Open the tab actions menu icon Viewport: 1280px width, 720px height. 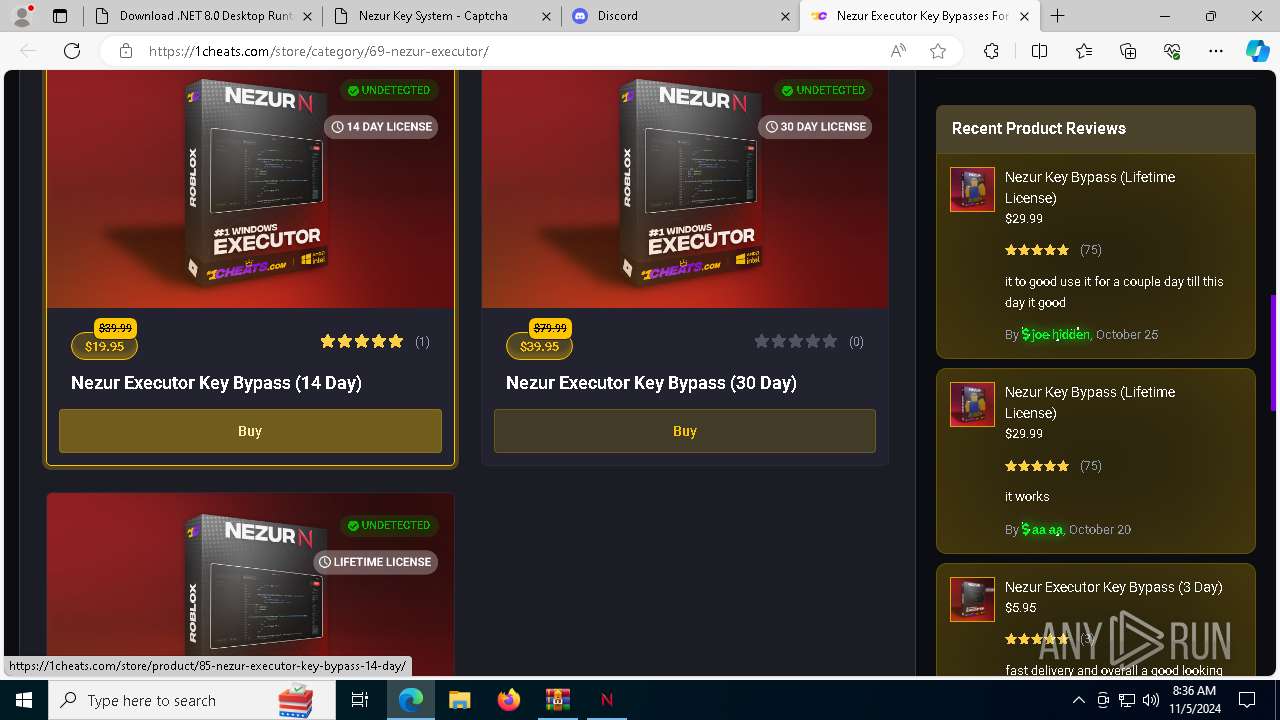pos(60,16)
